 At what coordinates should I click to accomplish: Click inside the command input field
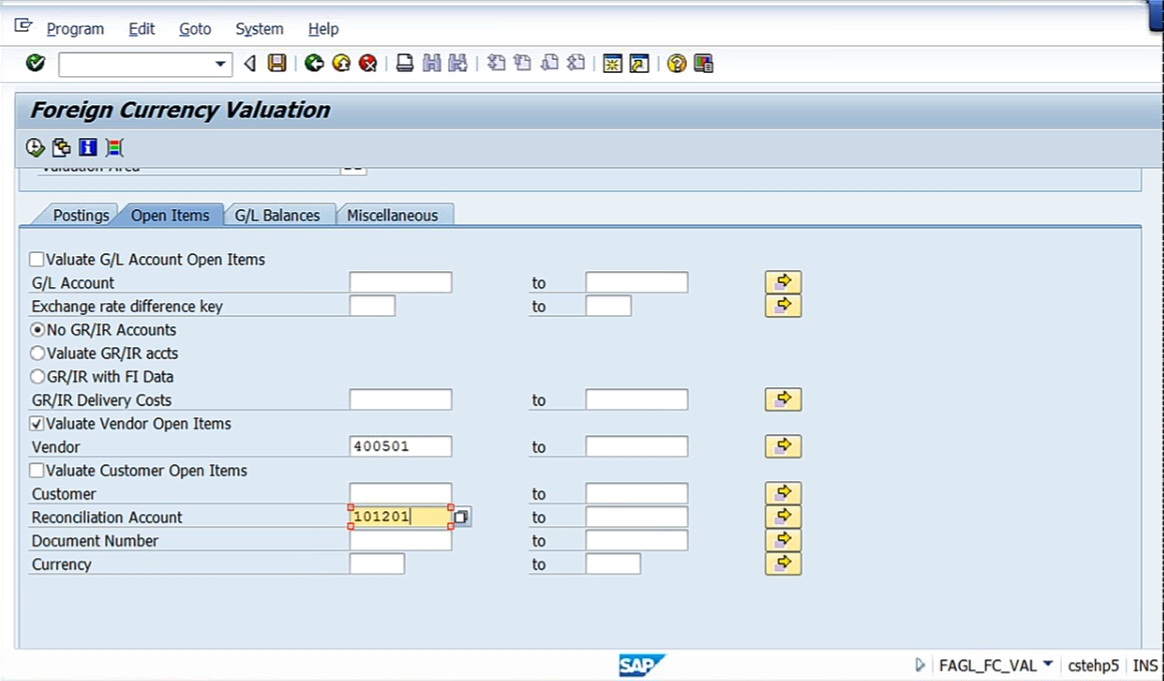(137, 64)
